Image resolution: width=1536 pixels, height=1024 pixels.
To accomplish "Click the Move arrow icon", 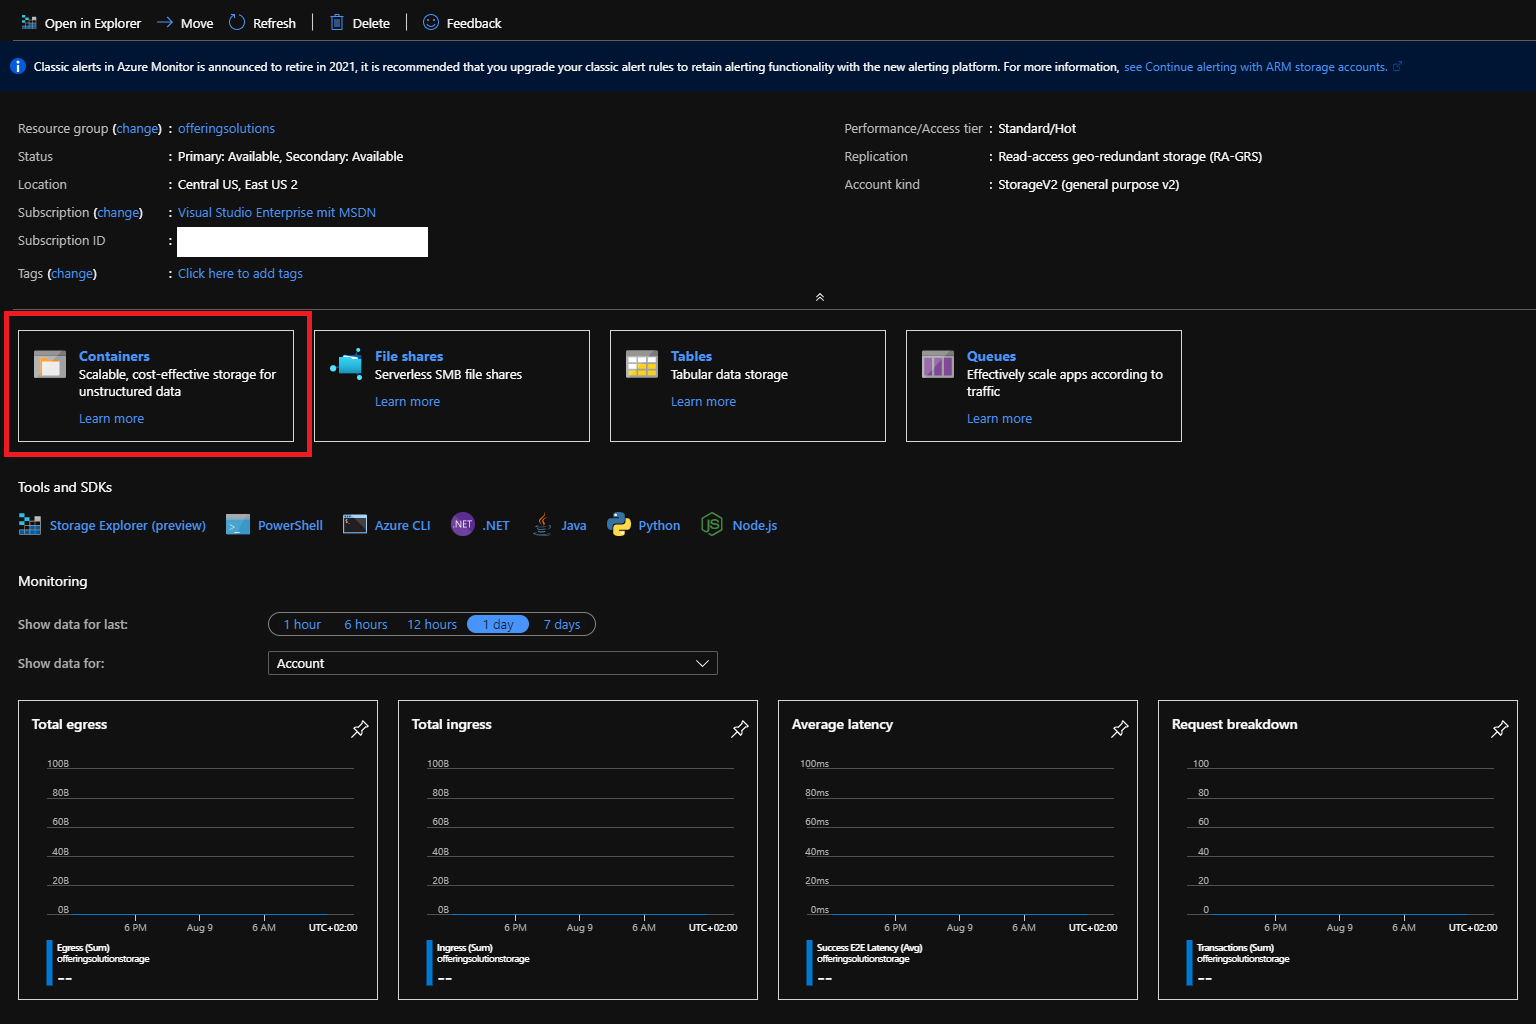I will click(x=165, y=22).
